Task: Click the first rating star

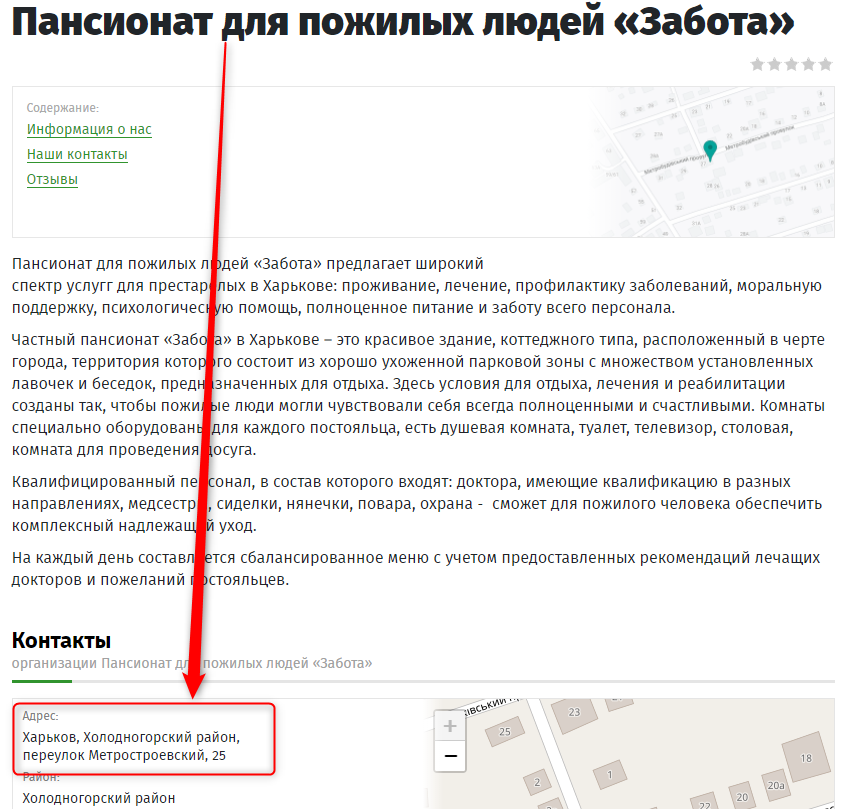Action: 758,64
